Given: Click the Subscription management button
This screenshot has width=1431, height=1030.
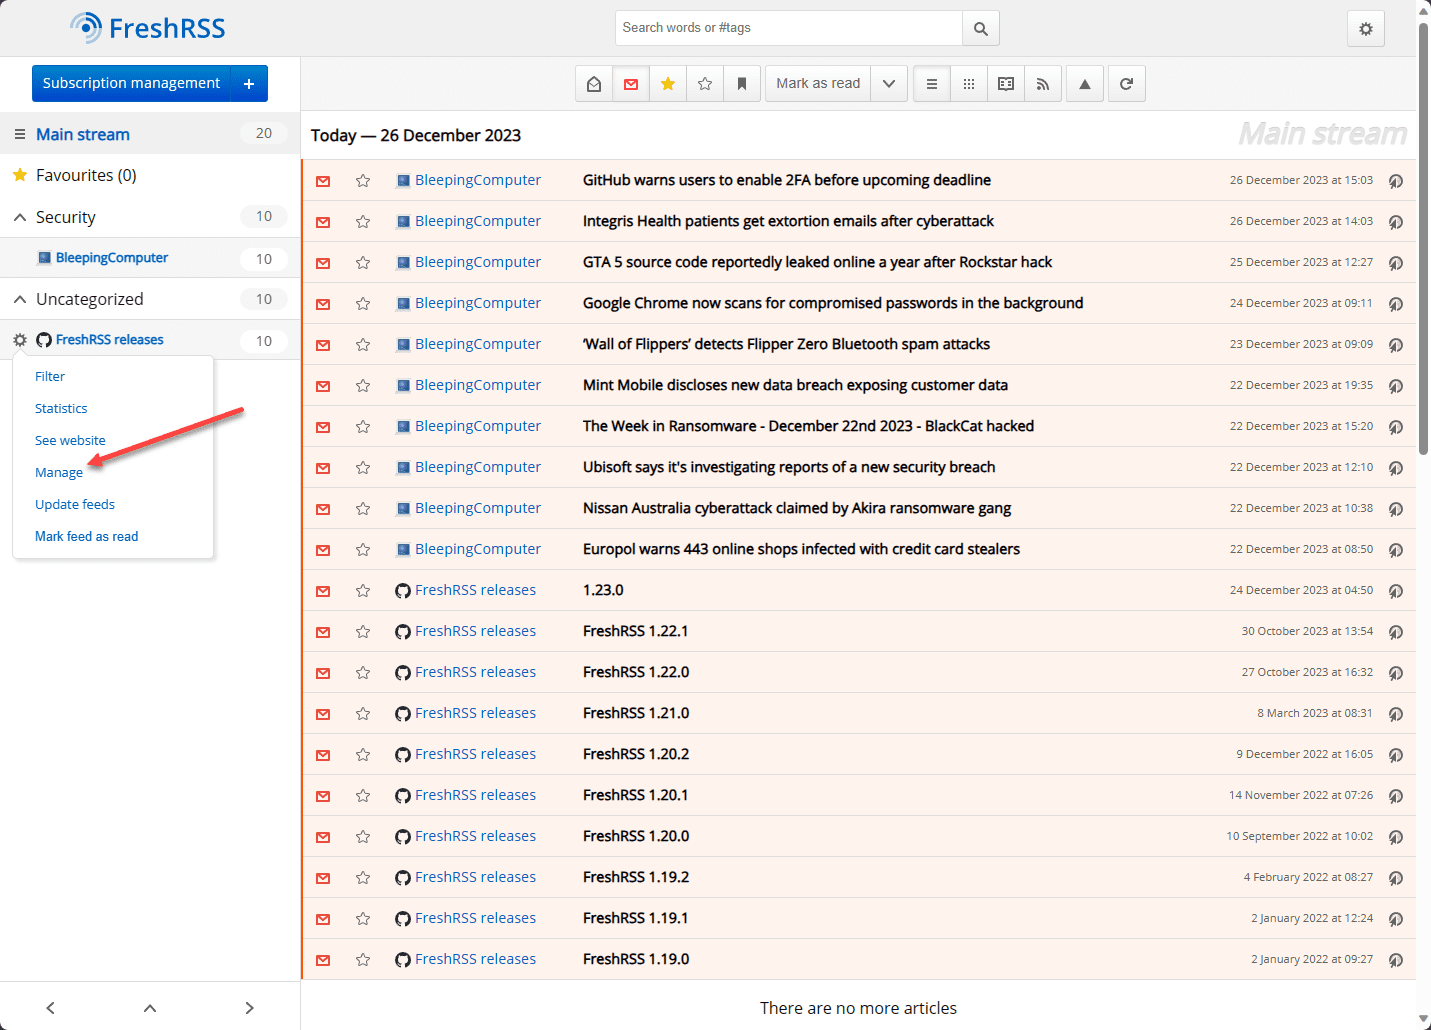Looking at the screenshot, I should click(131, 83).
